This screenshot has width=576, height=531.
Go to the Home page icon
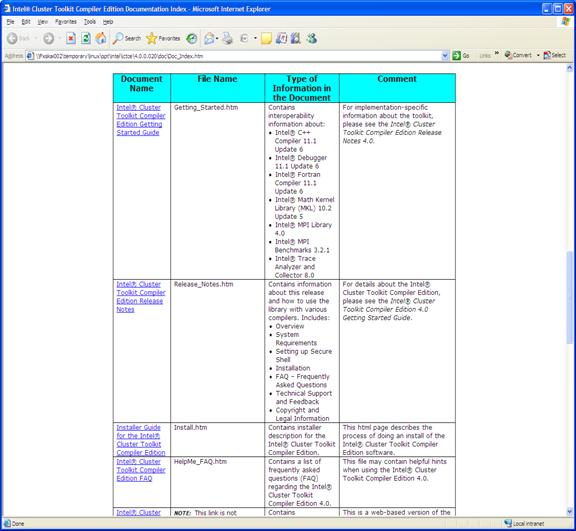tap(101, 38)
